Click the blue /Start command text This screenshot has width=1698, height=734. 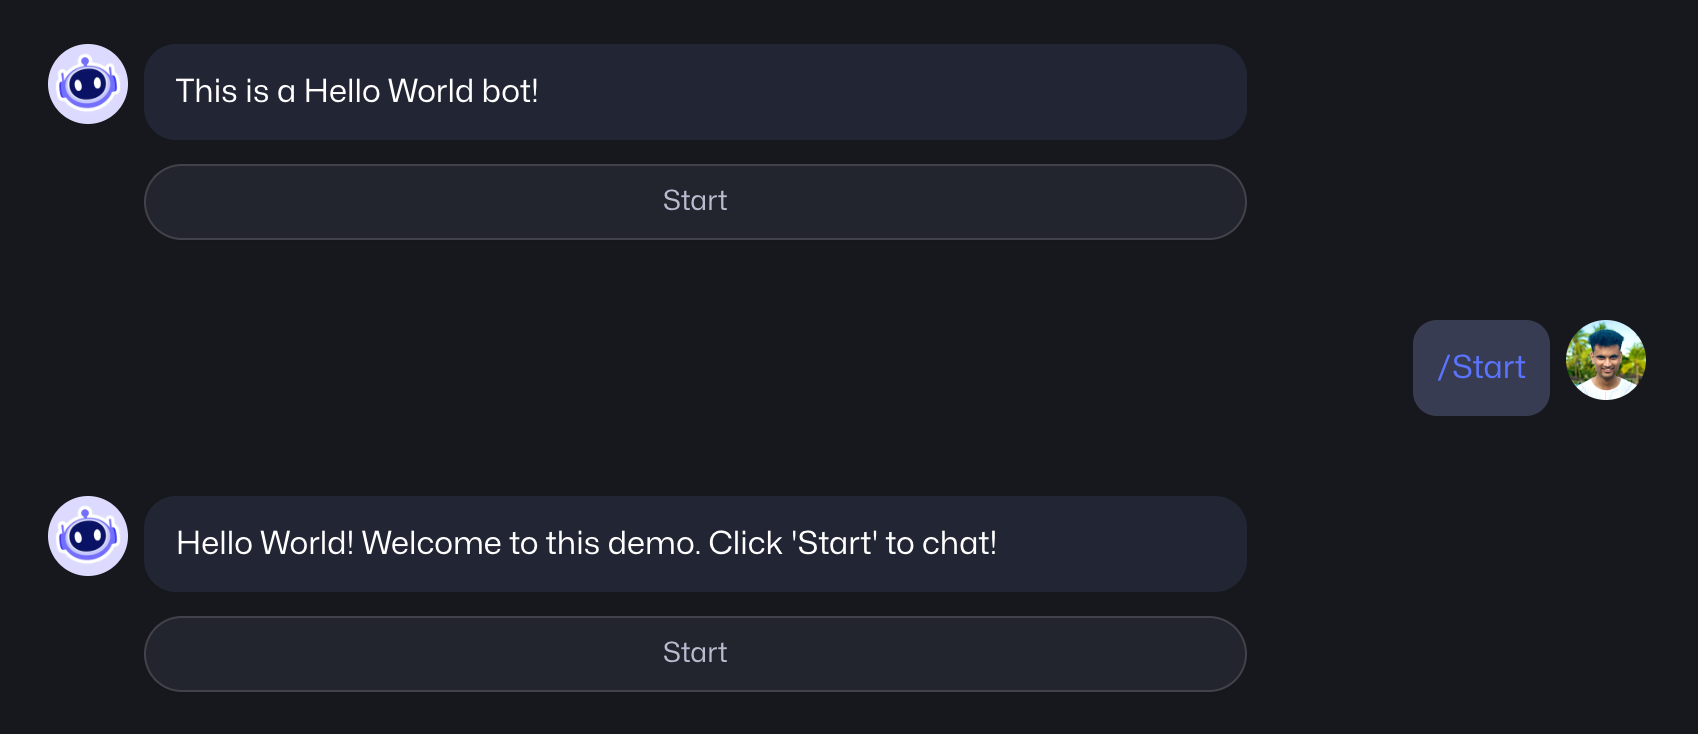coord(1481,368)
